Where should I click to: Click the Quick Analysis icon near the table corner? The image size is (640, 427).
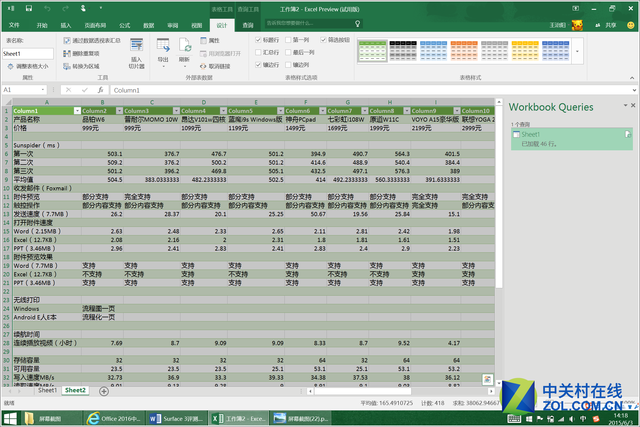(x=487, y=379)
